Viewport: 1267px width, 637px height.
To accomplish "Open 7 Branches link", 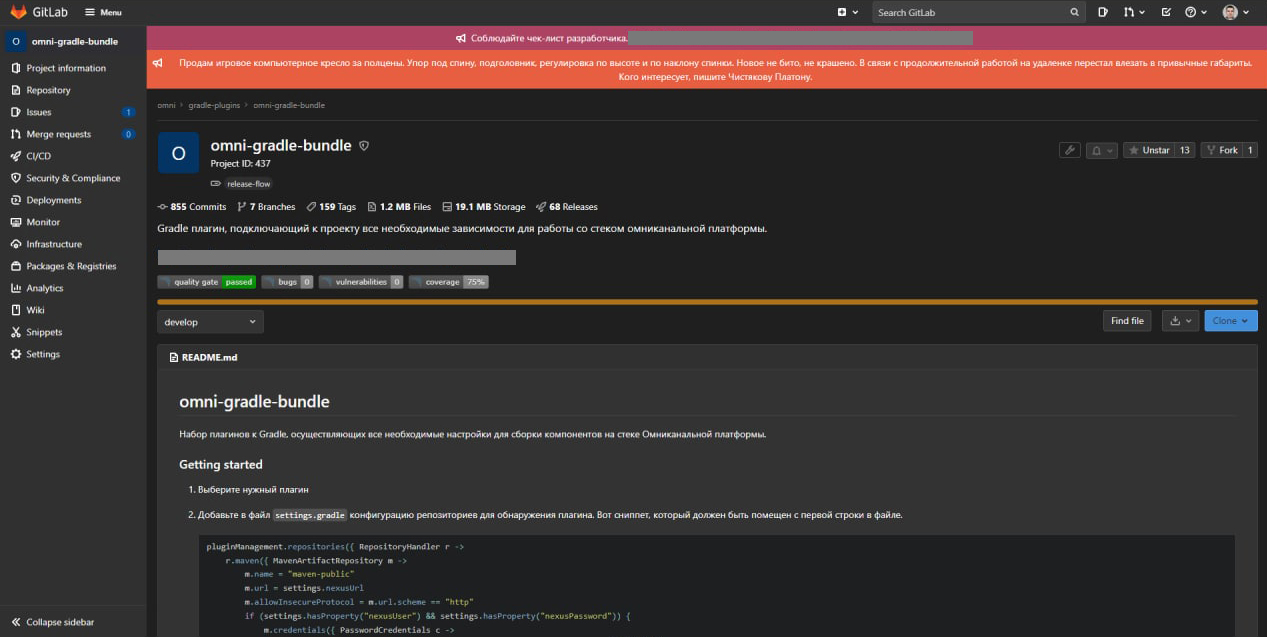I will click(266, 207).
